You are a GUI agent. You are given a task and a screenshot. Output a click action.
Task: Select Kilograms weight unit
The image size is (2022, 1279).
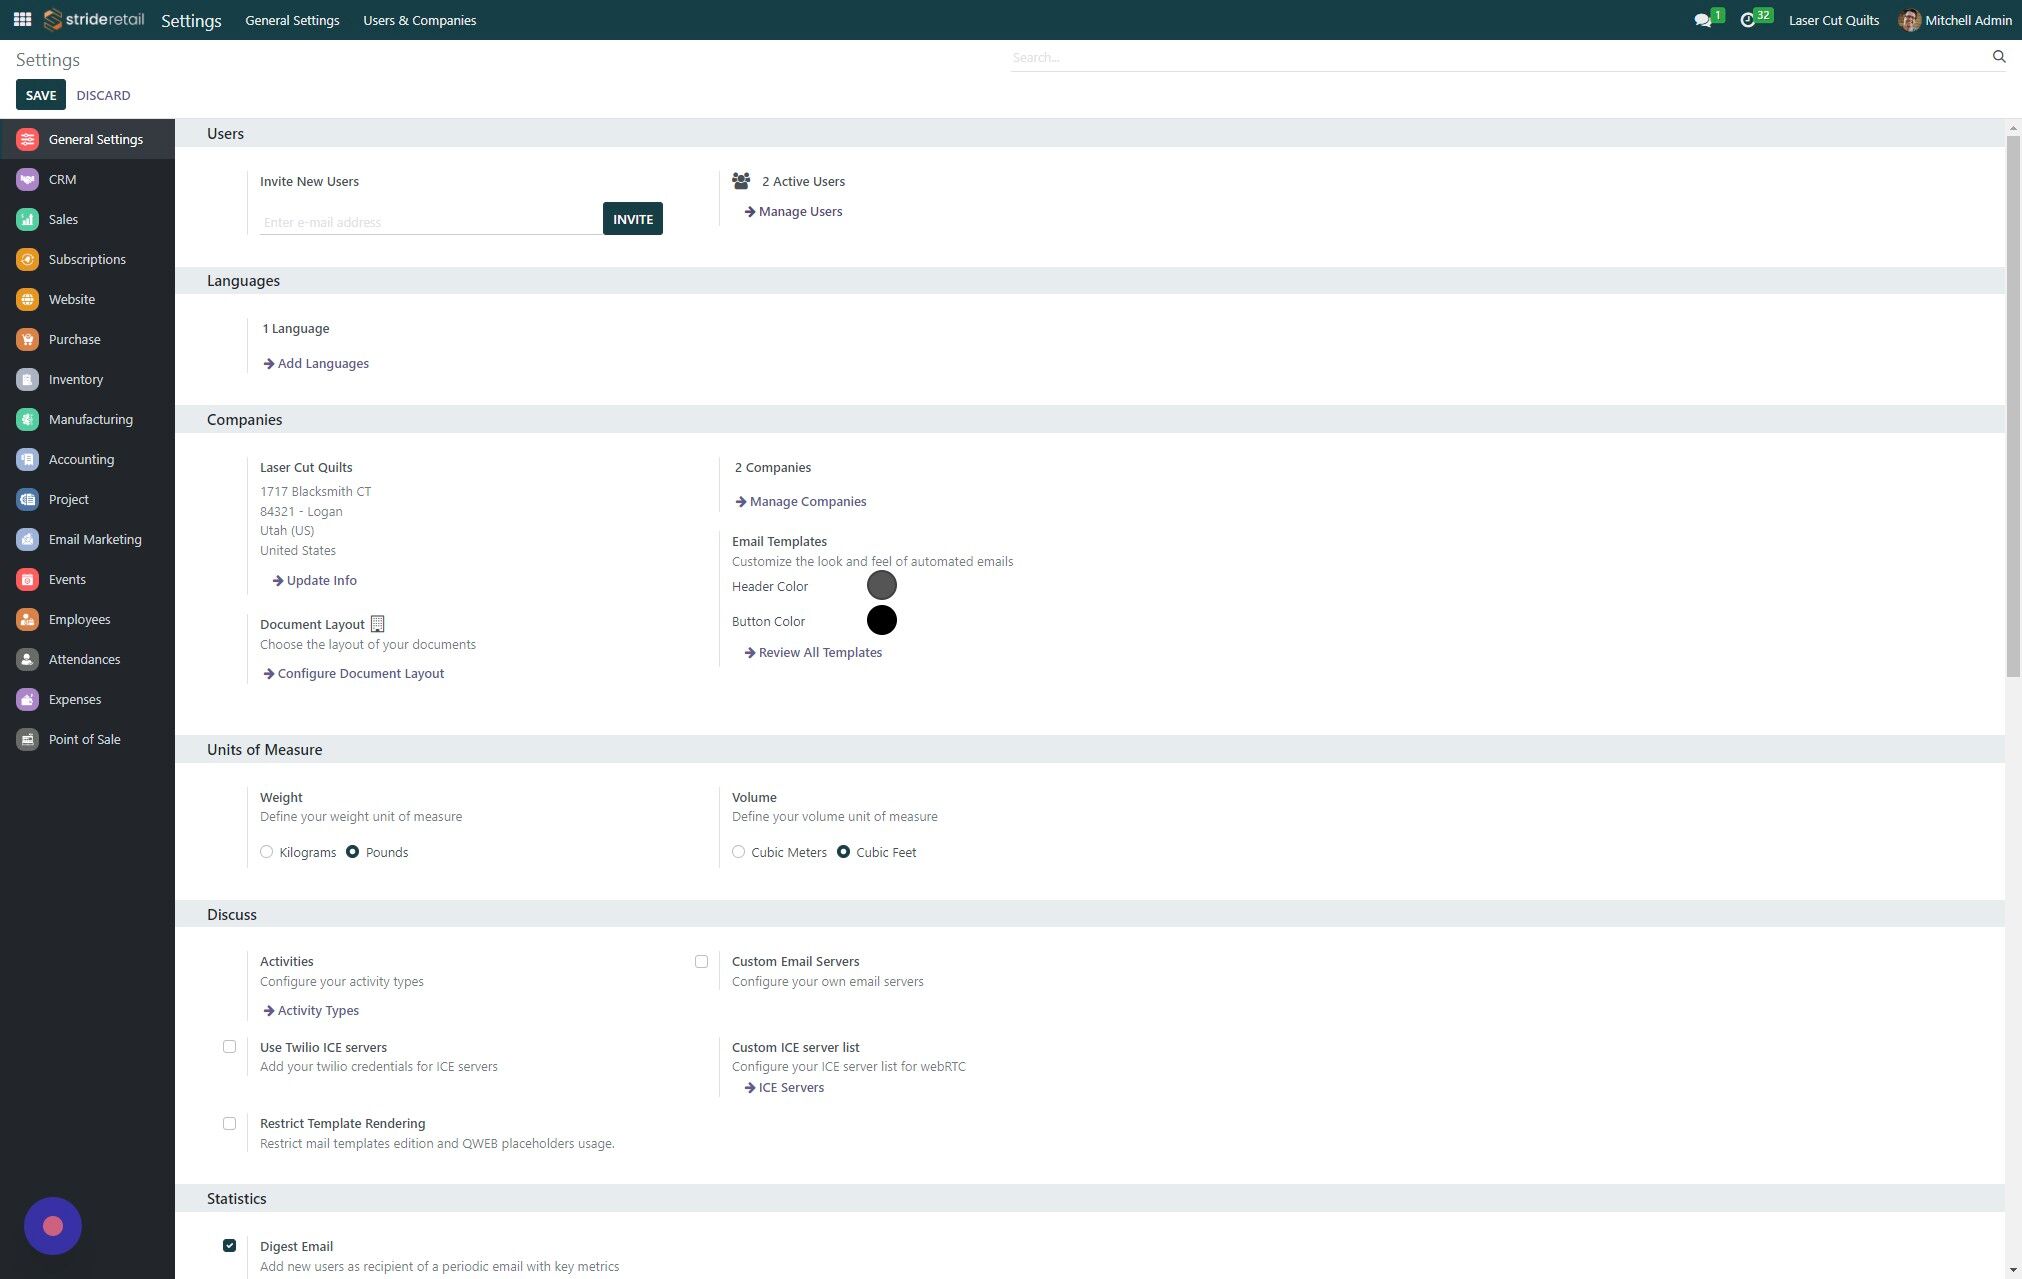point(266,852)
